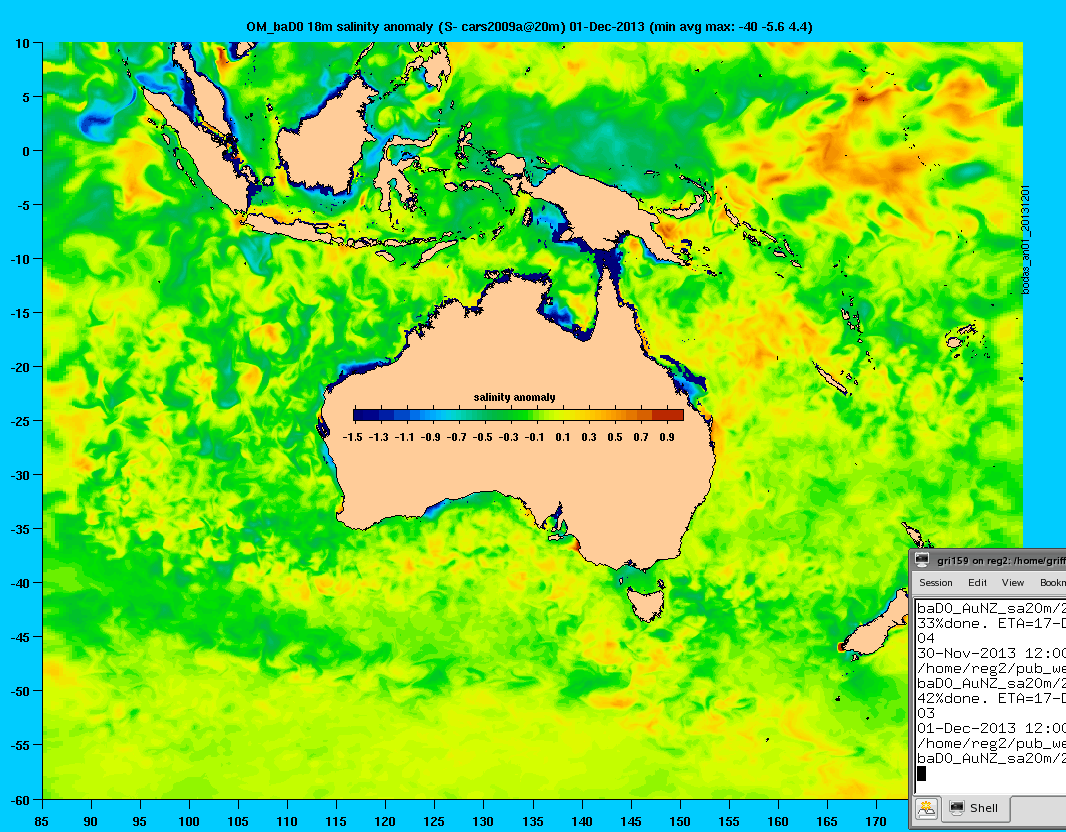1066x832 pixels.
Task: Click the terminal window icon in title bar
Action: (x=922, y=560)
